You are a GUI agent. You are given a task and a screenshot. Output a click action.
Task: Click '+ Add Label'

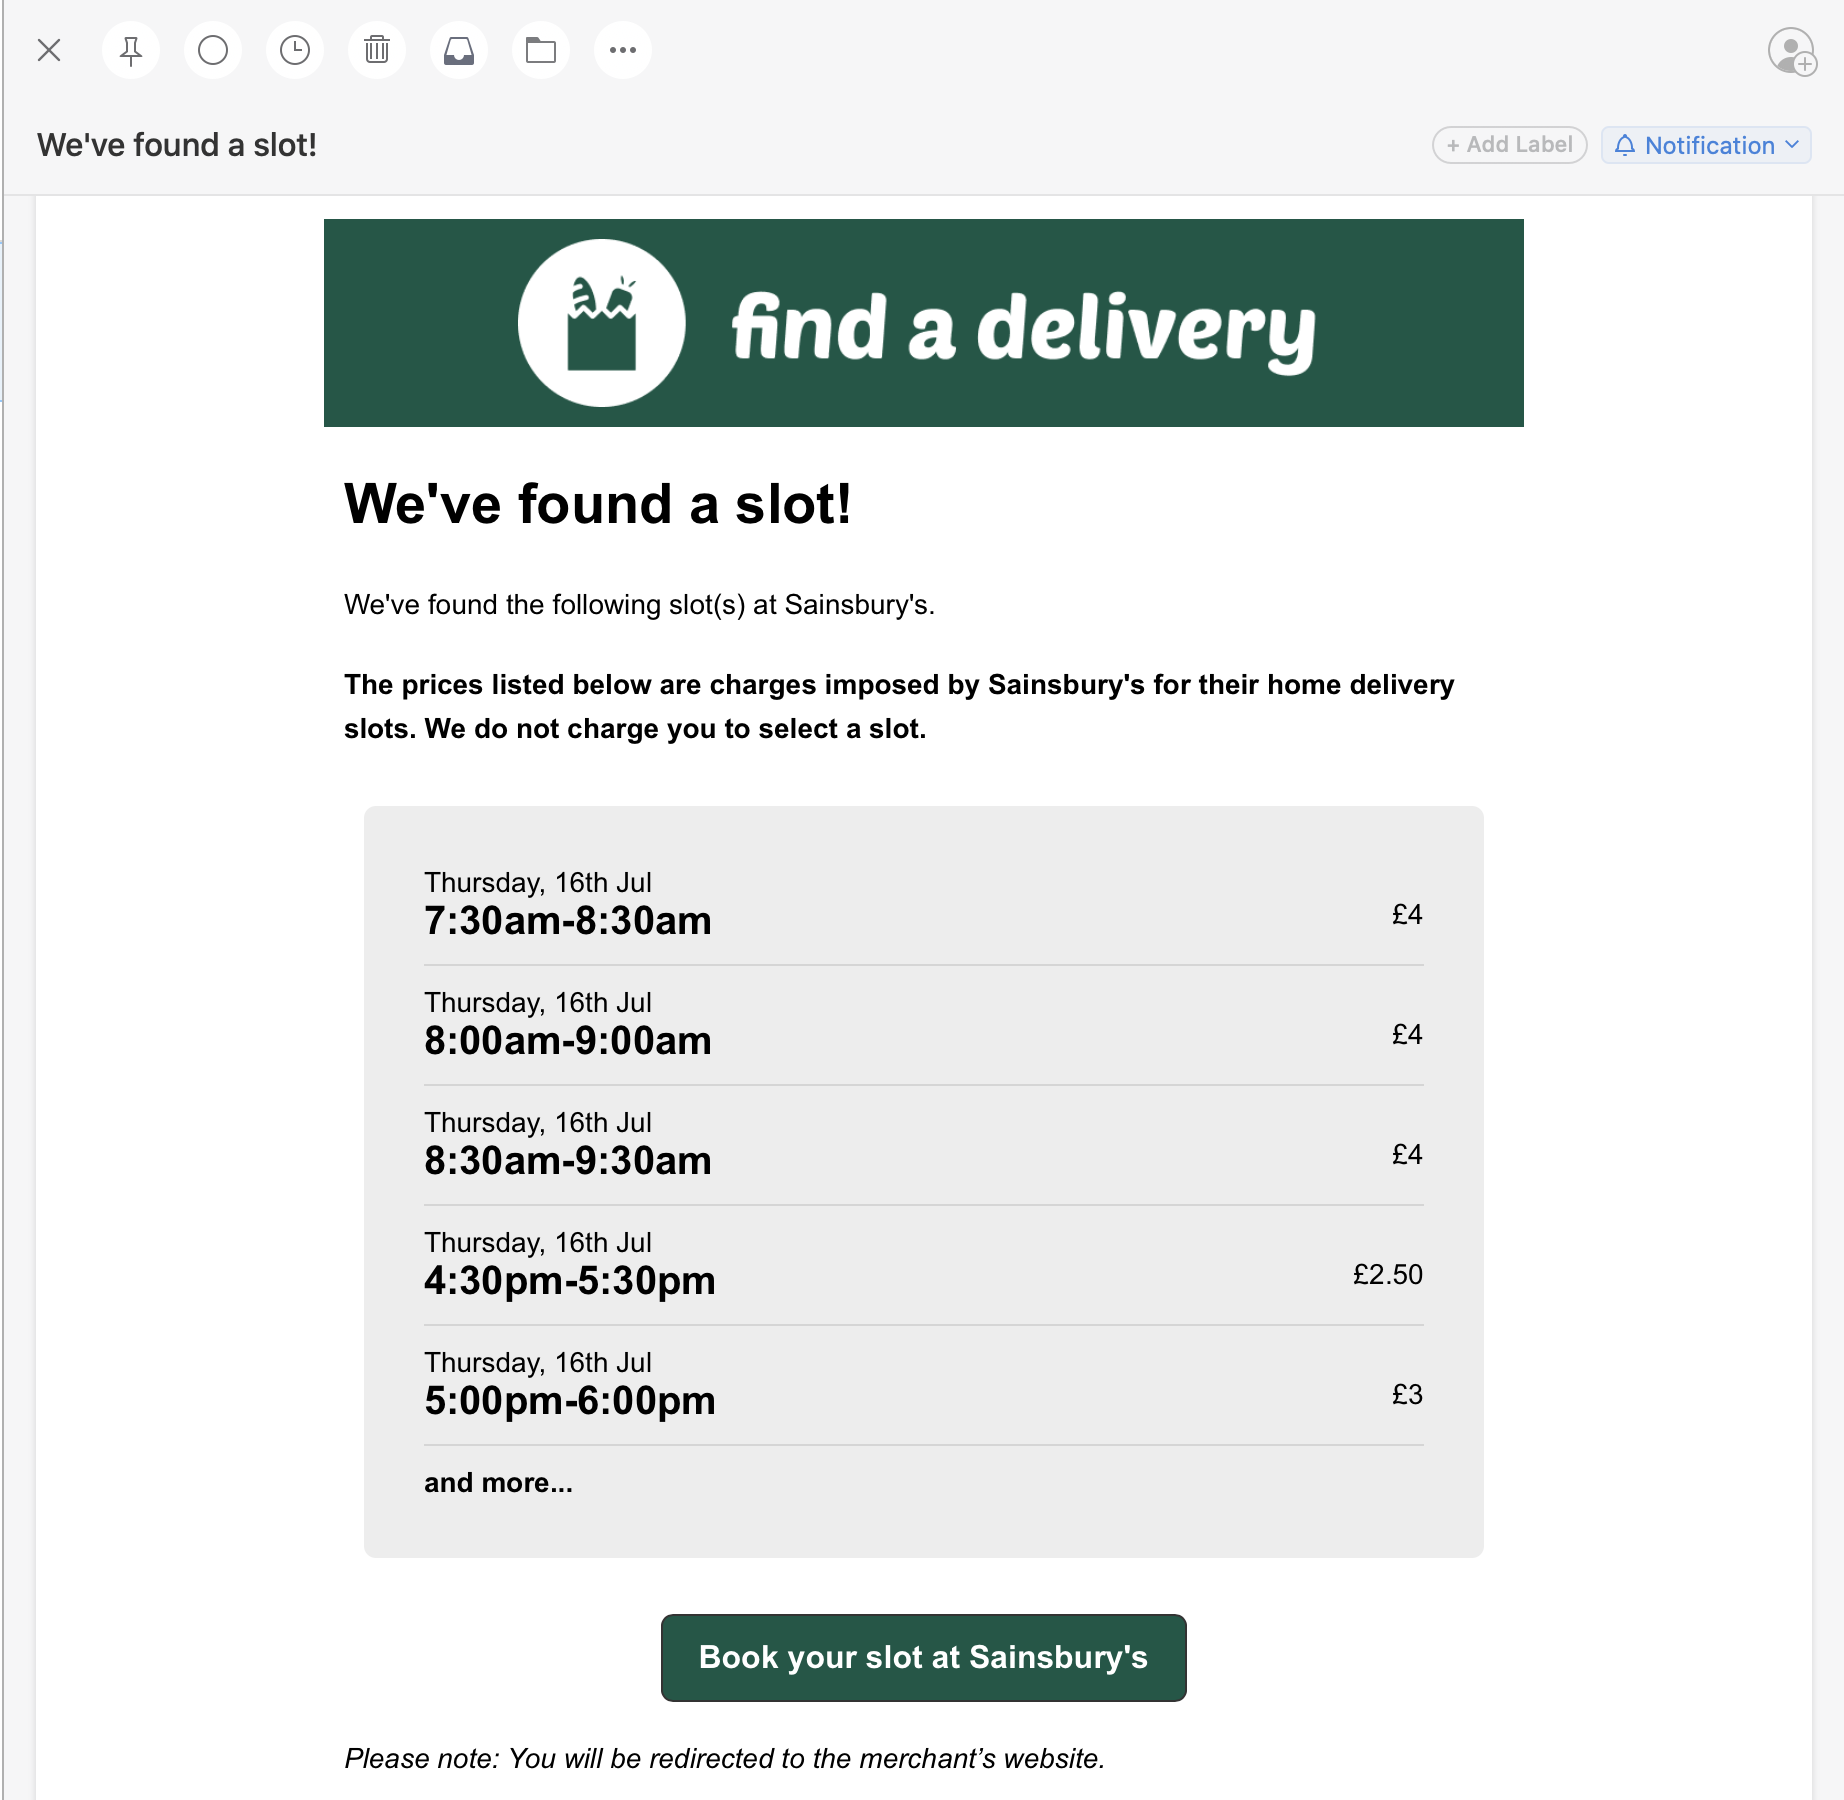(x=1509, y=145)
